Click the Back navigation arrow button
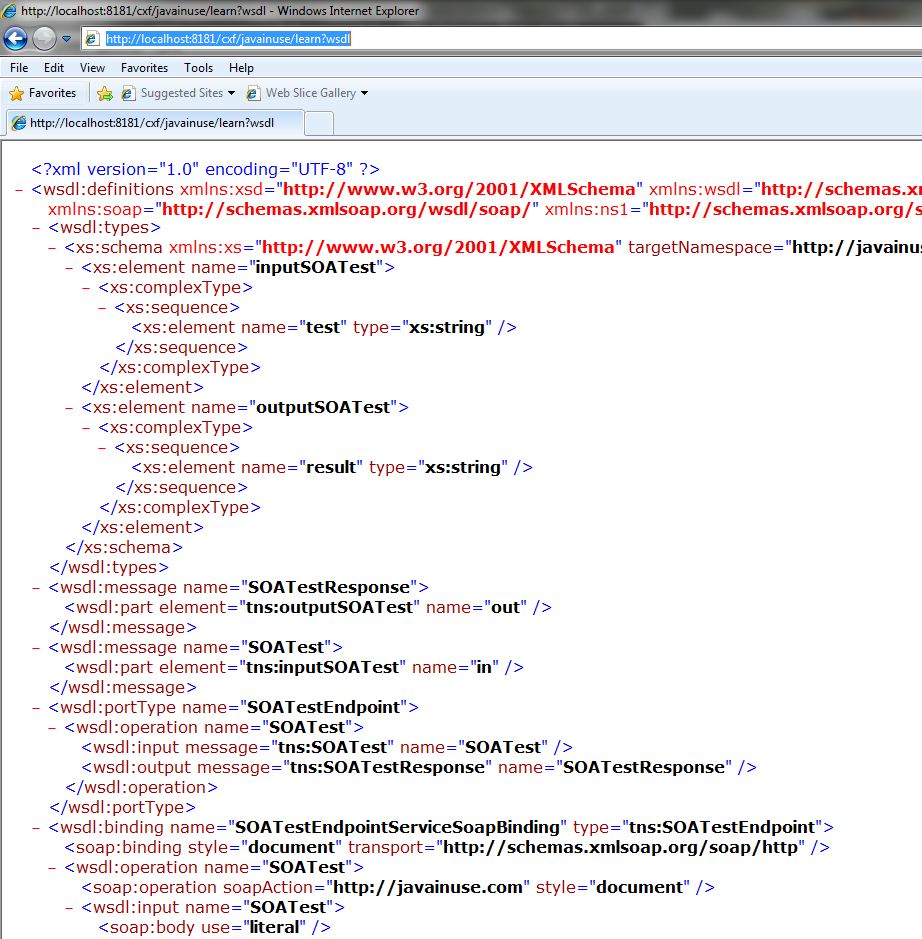Viewport: 922px width, 939px height. click(x=16, y=40)
